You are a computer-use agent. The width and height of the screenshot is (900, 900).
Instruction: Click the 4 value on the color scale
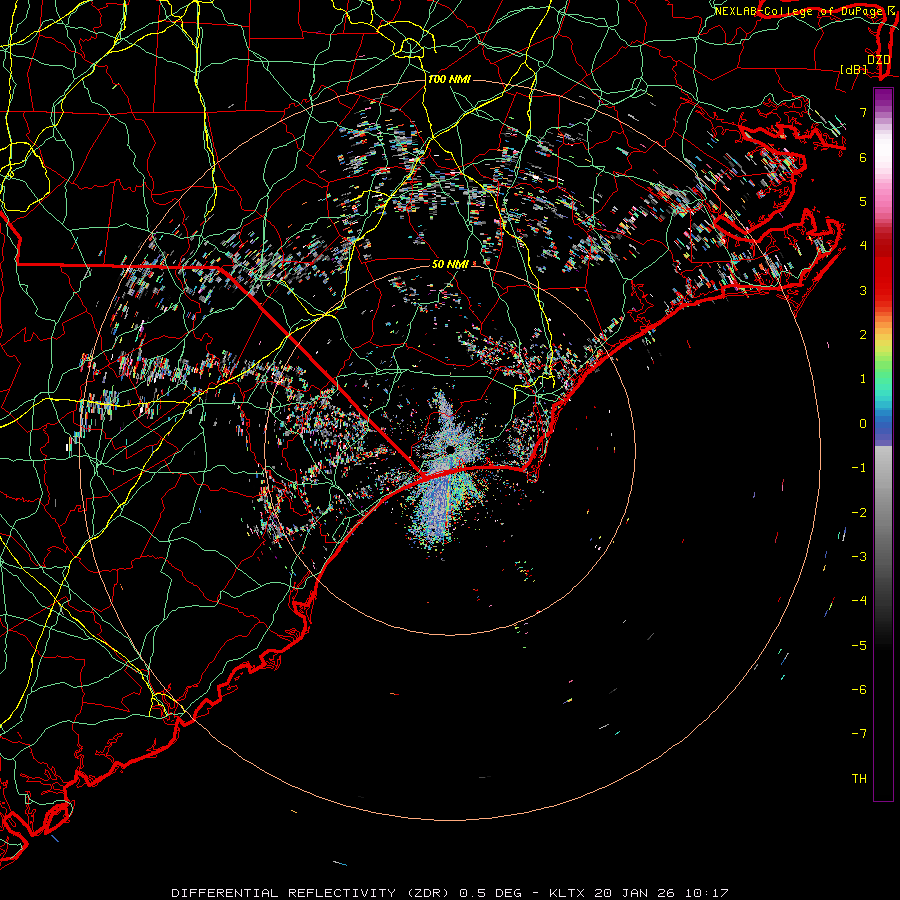point(863,246)
